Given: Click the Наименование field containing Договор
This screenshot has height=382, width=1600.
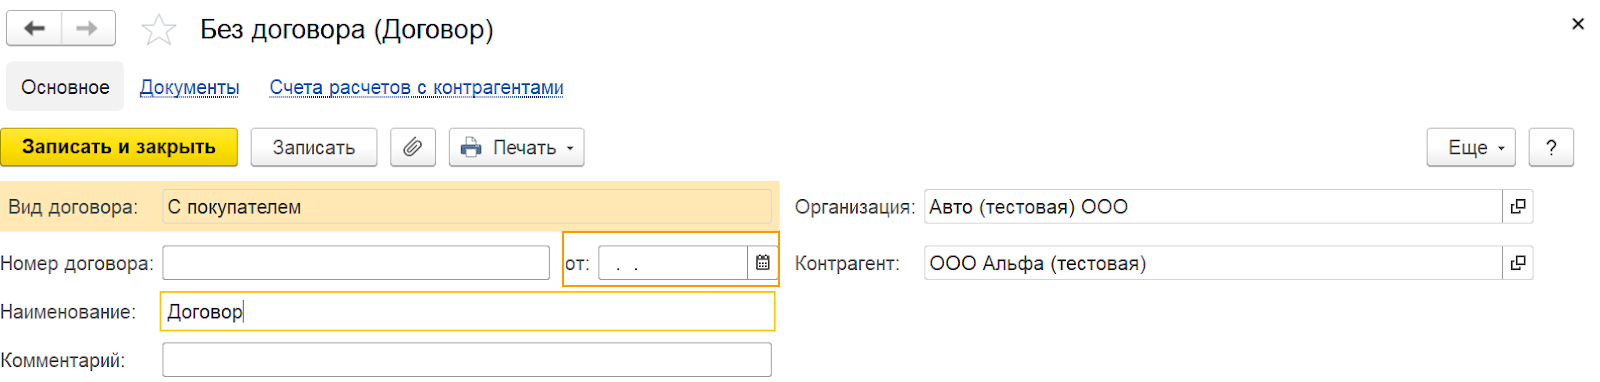Looking at the screenshot, I should coord(467,311).
